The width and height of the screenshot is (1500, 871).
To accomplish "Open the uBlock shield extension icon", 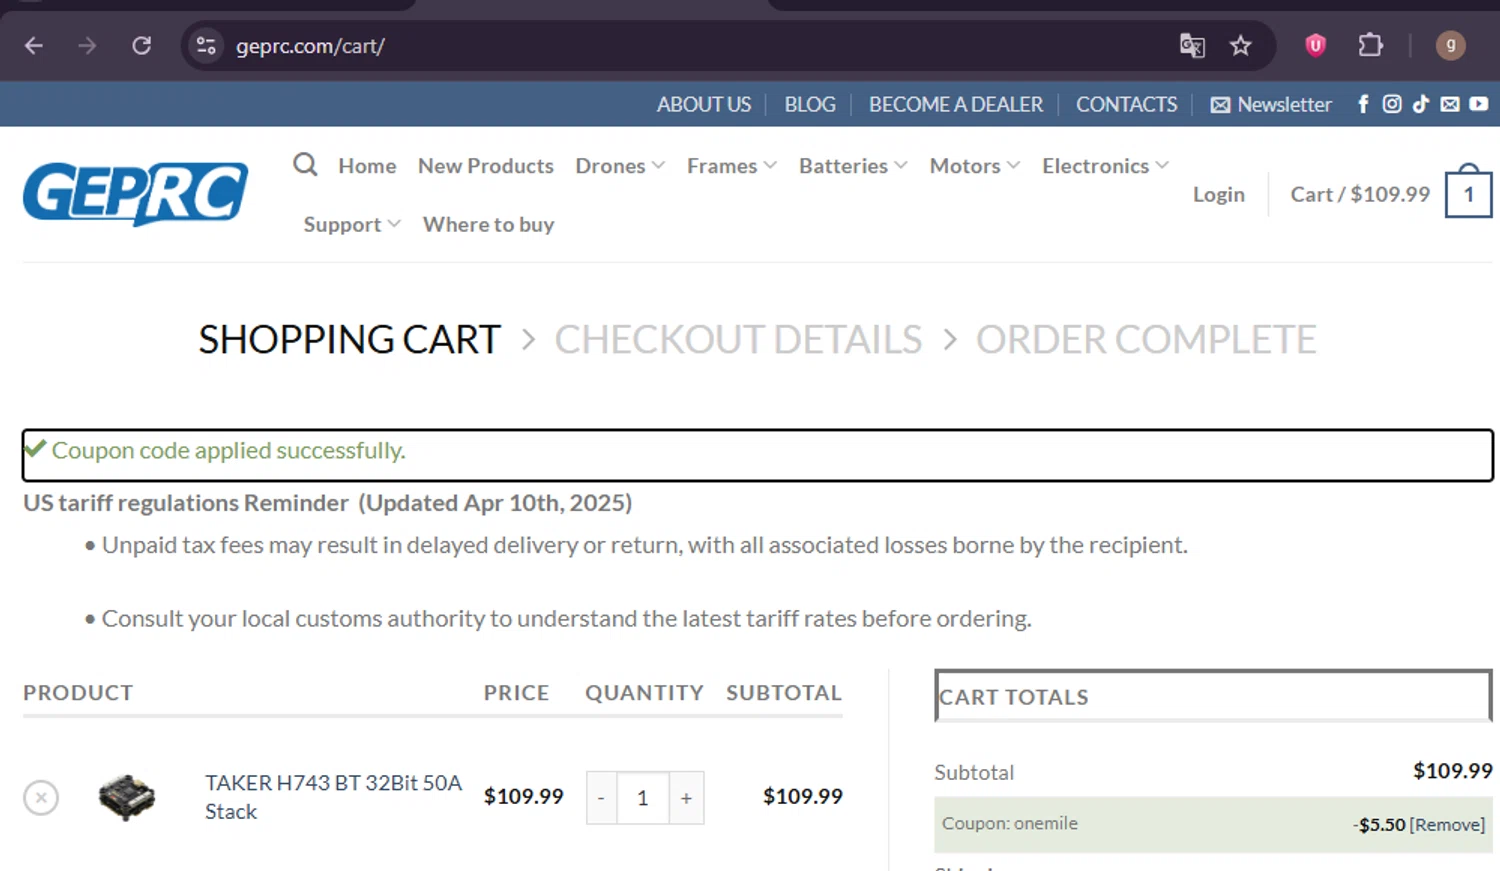I will [x=1316, y=45].
